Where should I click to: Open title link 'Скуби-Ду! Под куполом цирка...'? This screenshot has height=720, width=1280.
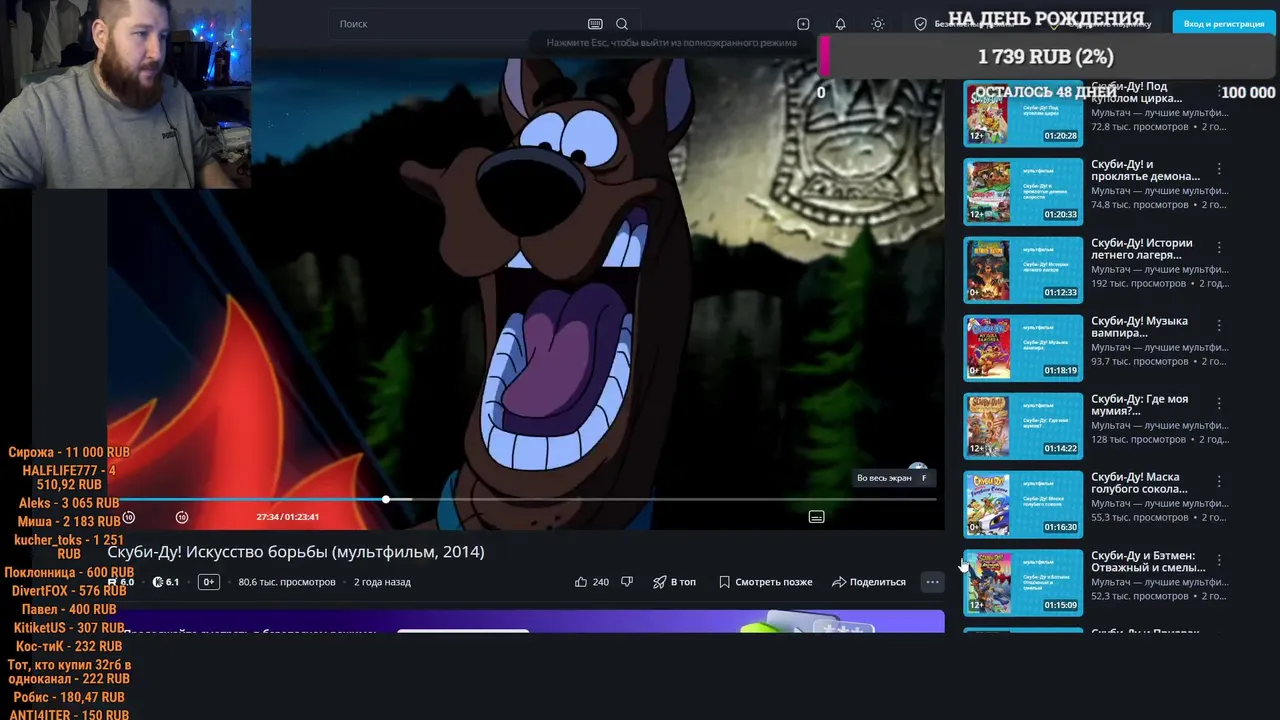point(1138,92)
